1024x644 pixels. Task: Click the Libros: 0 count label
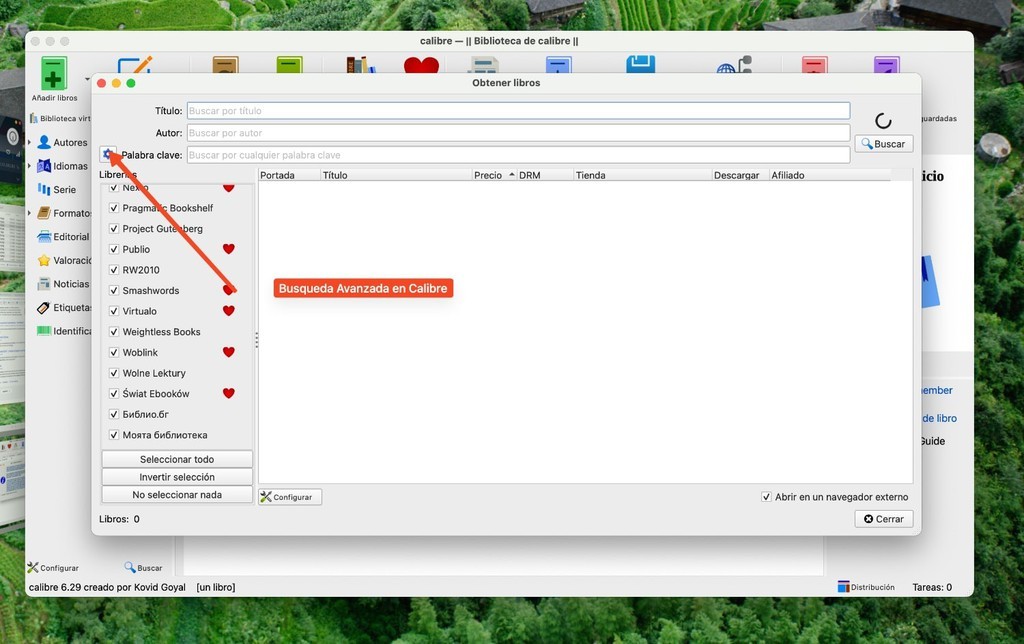point(120,519)
